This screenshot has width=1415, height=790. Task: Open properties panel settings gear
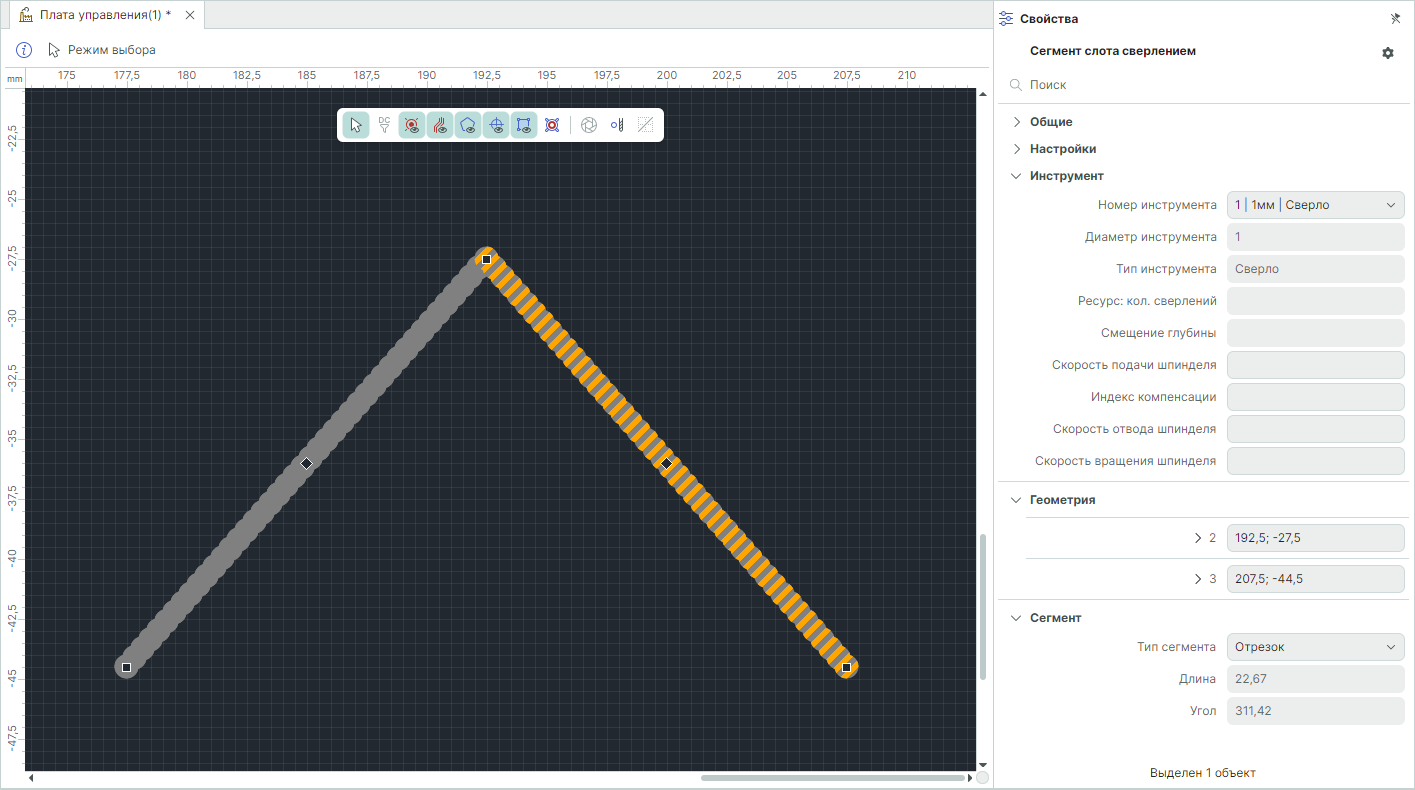(x=1388, y=53)
